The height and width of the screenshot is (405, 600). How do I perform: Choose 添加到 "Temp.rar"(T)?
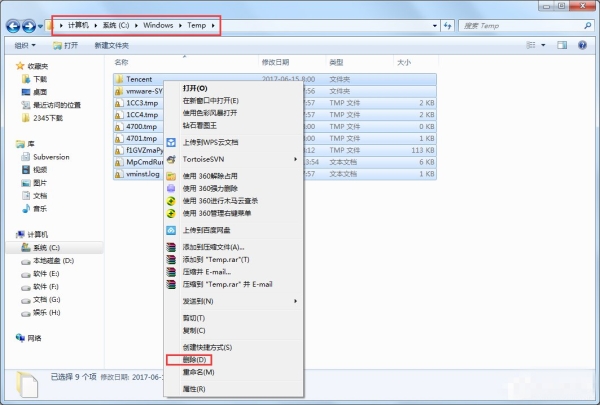(234, 260)
